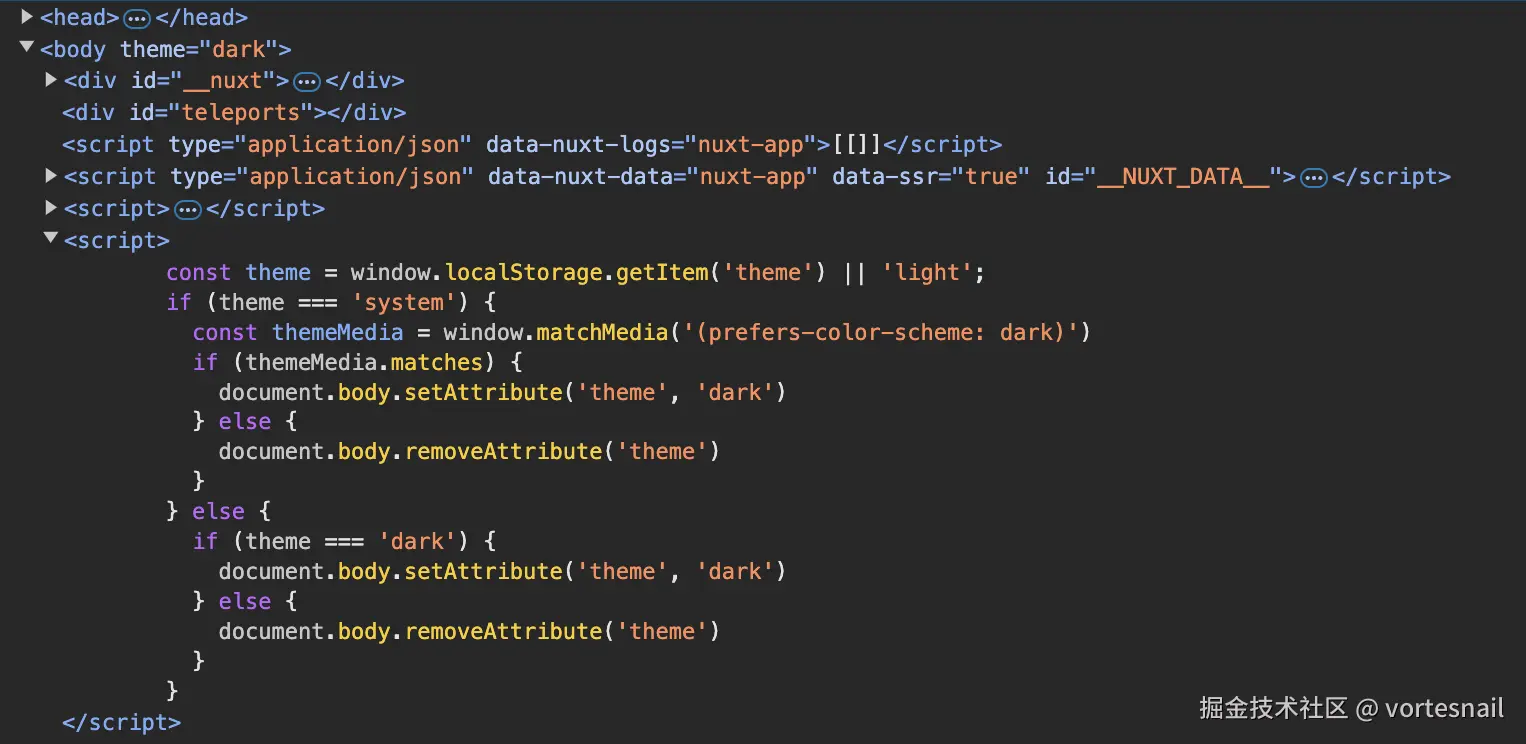Screen dimensions: 1526x744
Task: Click the opening <head> tag text
Action: pos(80,17)
